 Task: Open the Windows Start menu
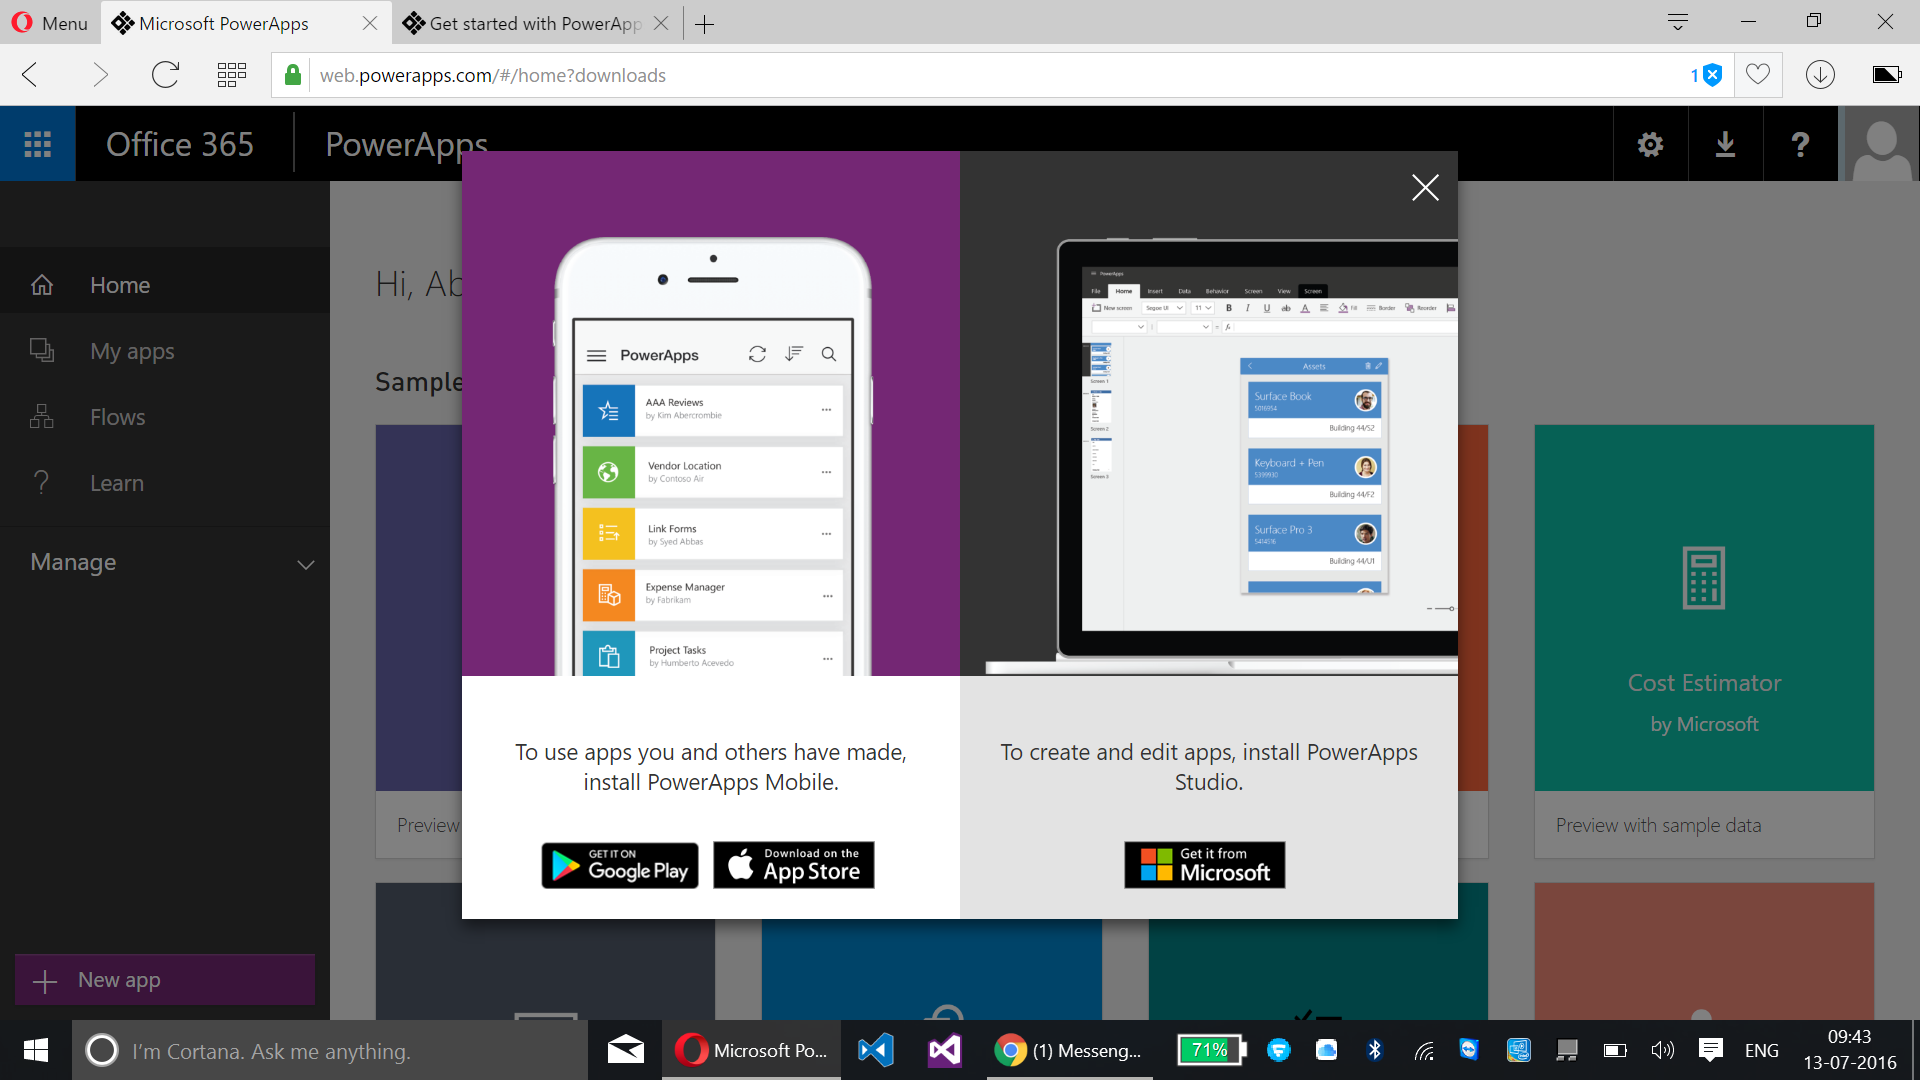(x=36, y=1050)
